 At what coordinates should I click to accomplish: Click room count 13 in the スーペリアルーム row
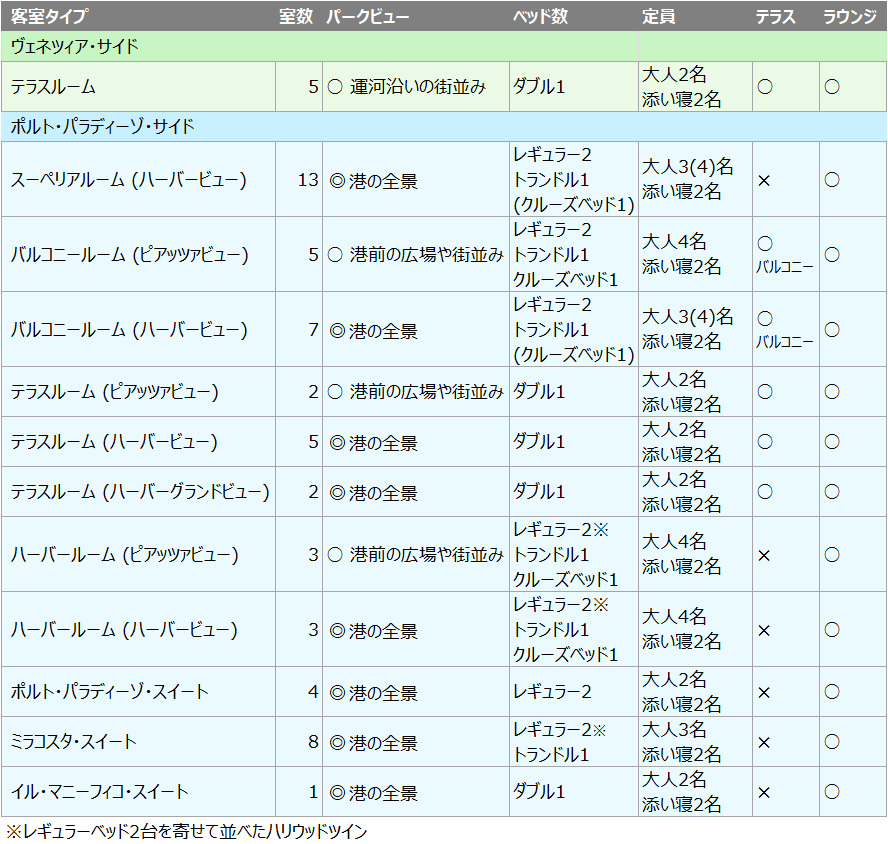[307, 181]
